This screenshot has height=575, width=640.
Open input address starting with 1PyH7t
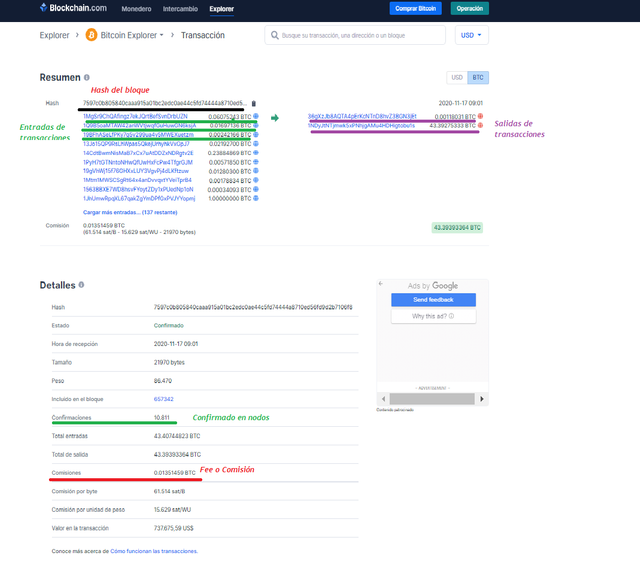click(x=138, y=162)
